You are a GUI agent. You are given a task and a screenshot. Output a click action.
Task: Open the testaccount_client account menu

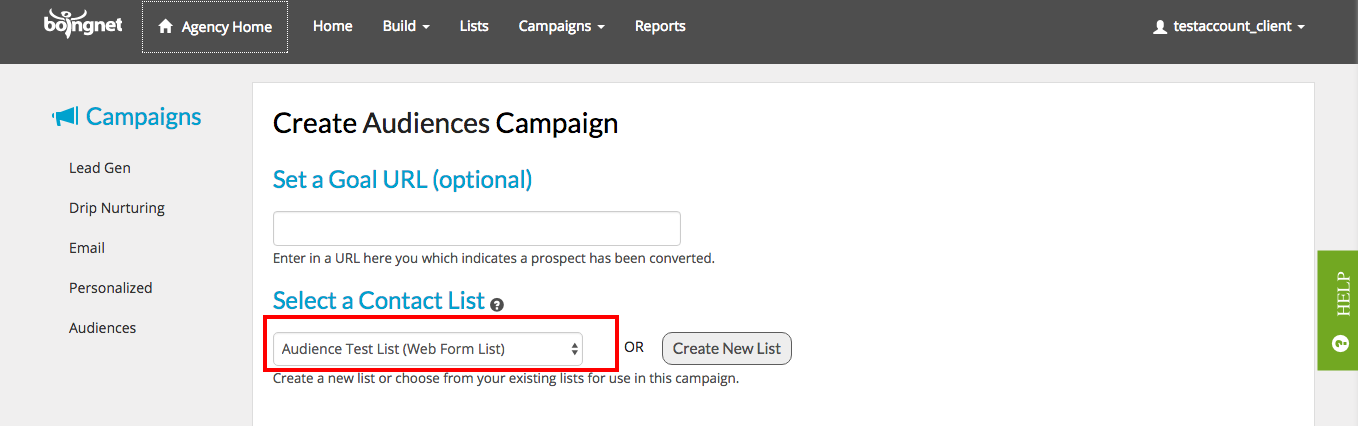1229,27
